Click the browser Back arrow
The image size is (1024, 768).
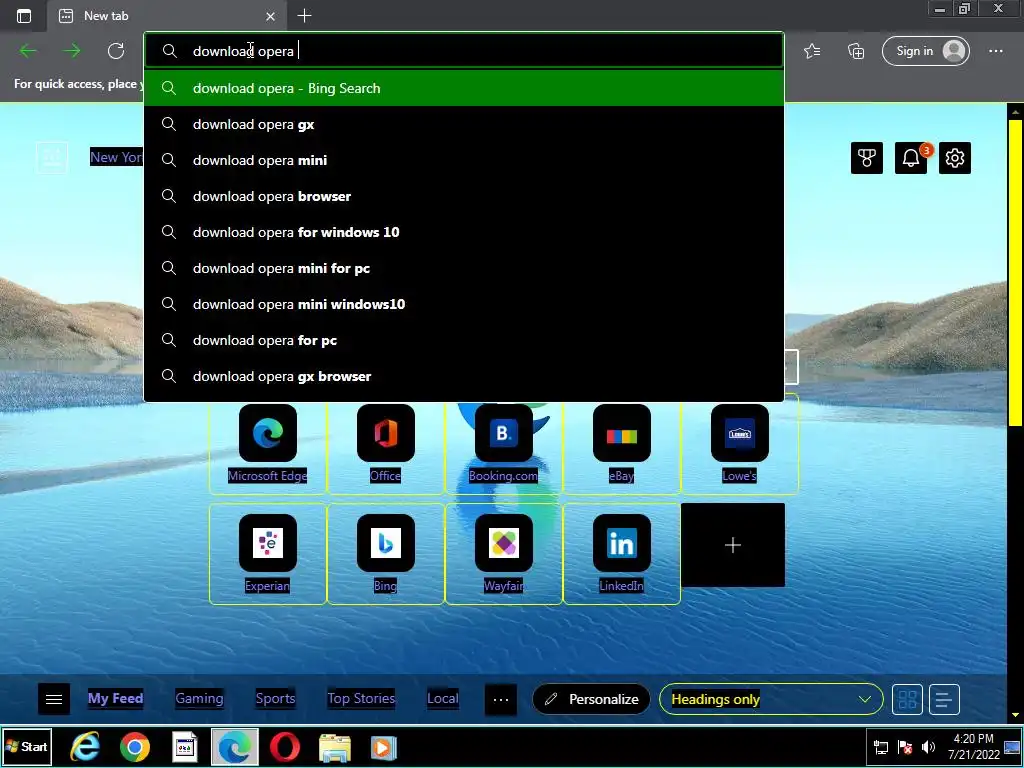(x=28, y=51)
